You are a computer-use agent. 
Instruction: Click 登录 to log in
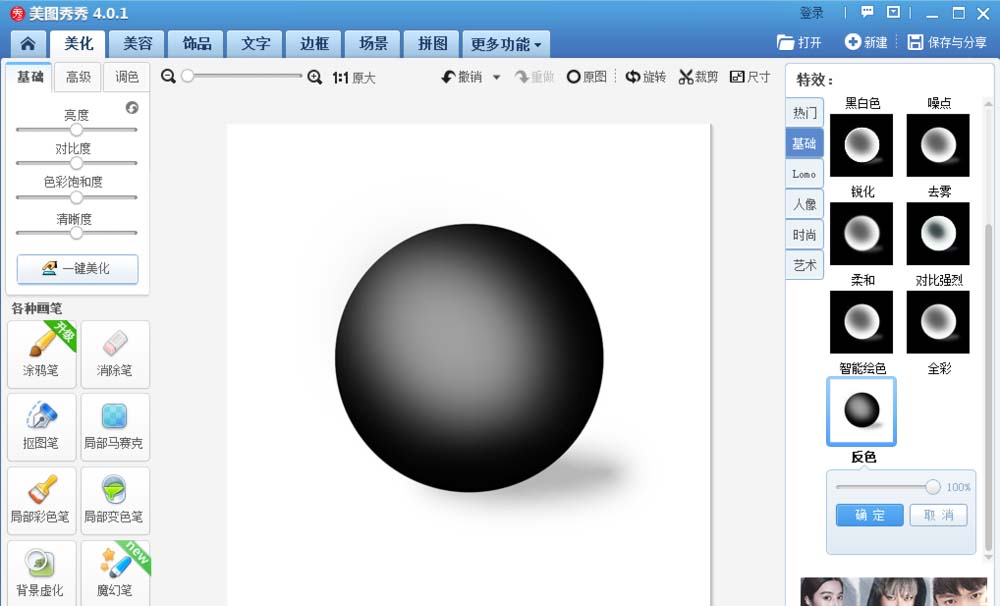click(x=812, y=13)
